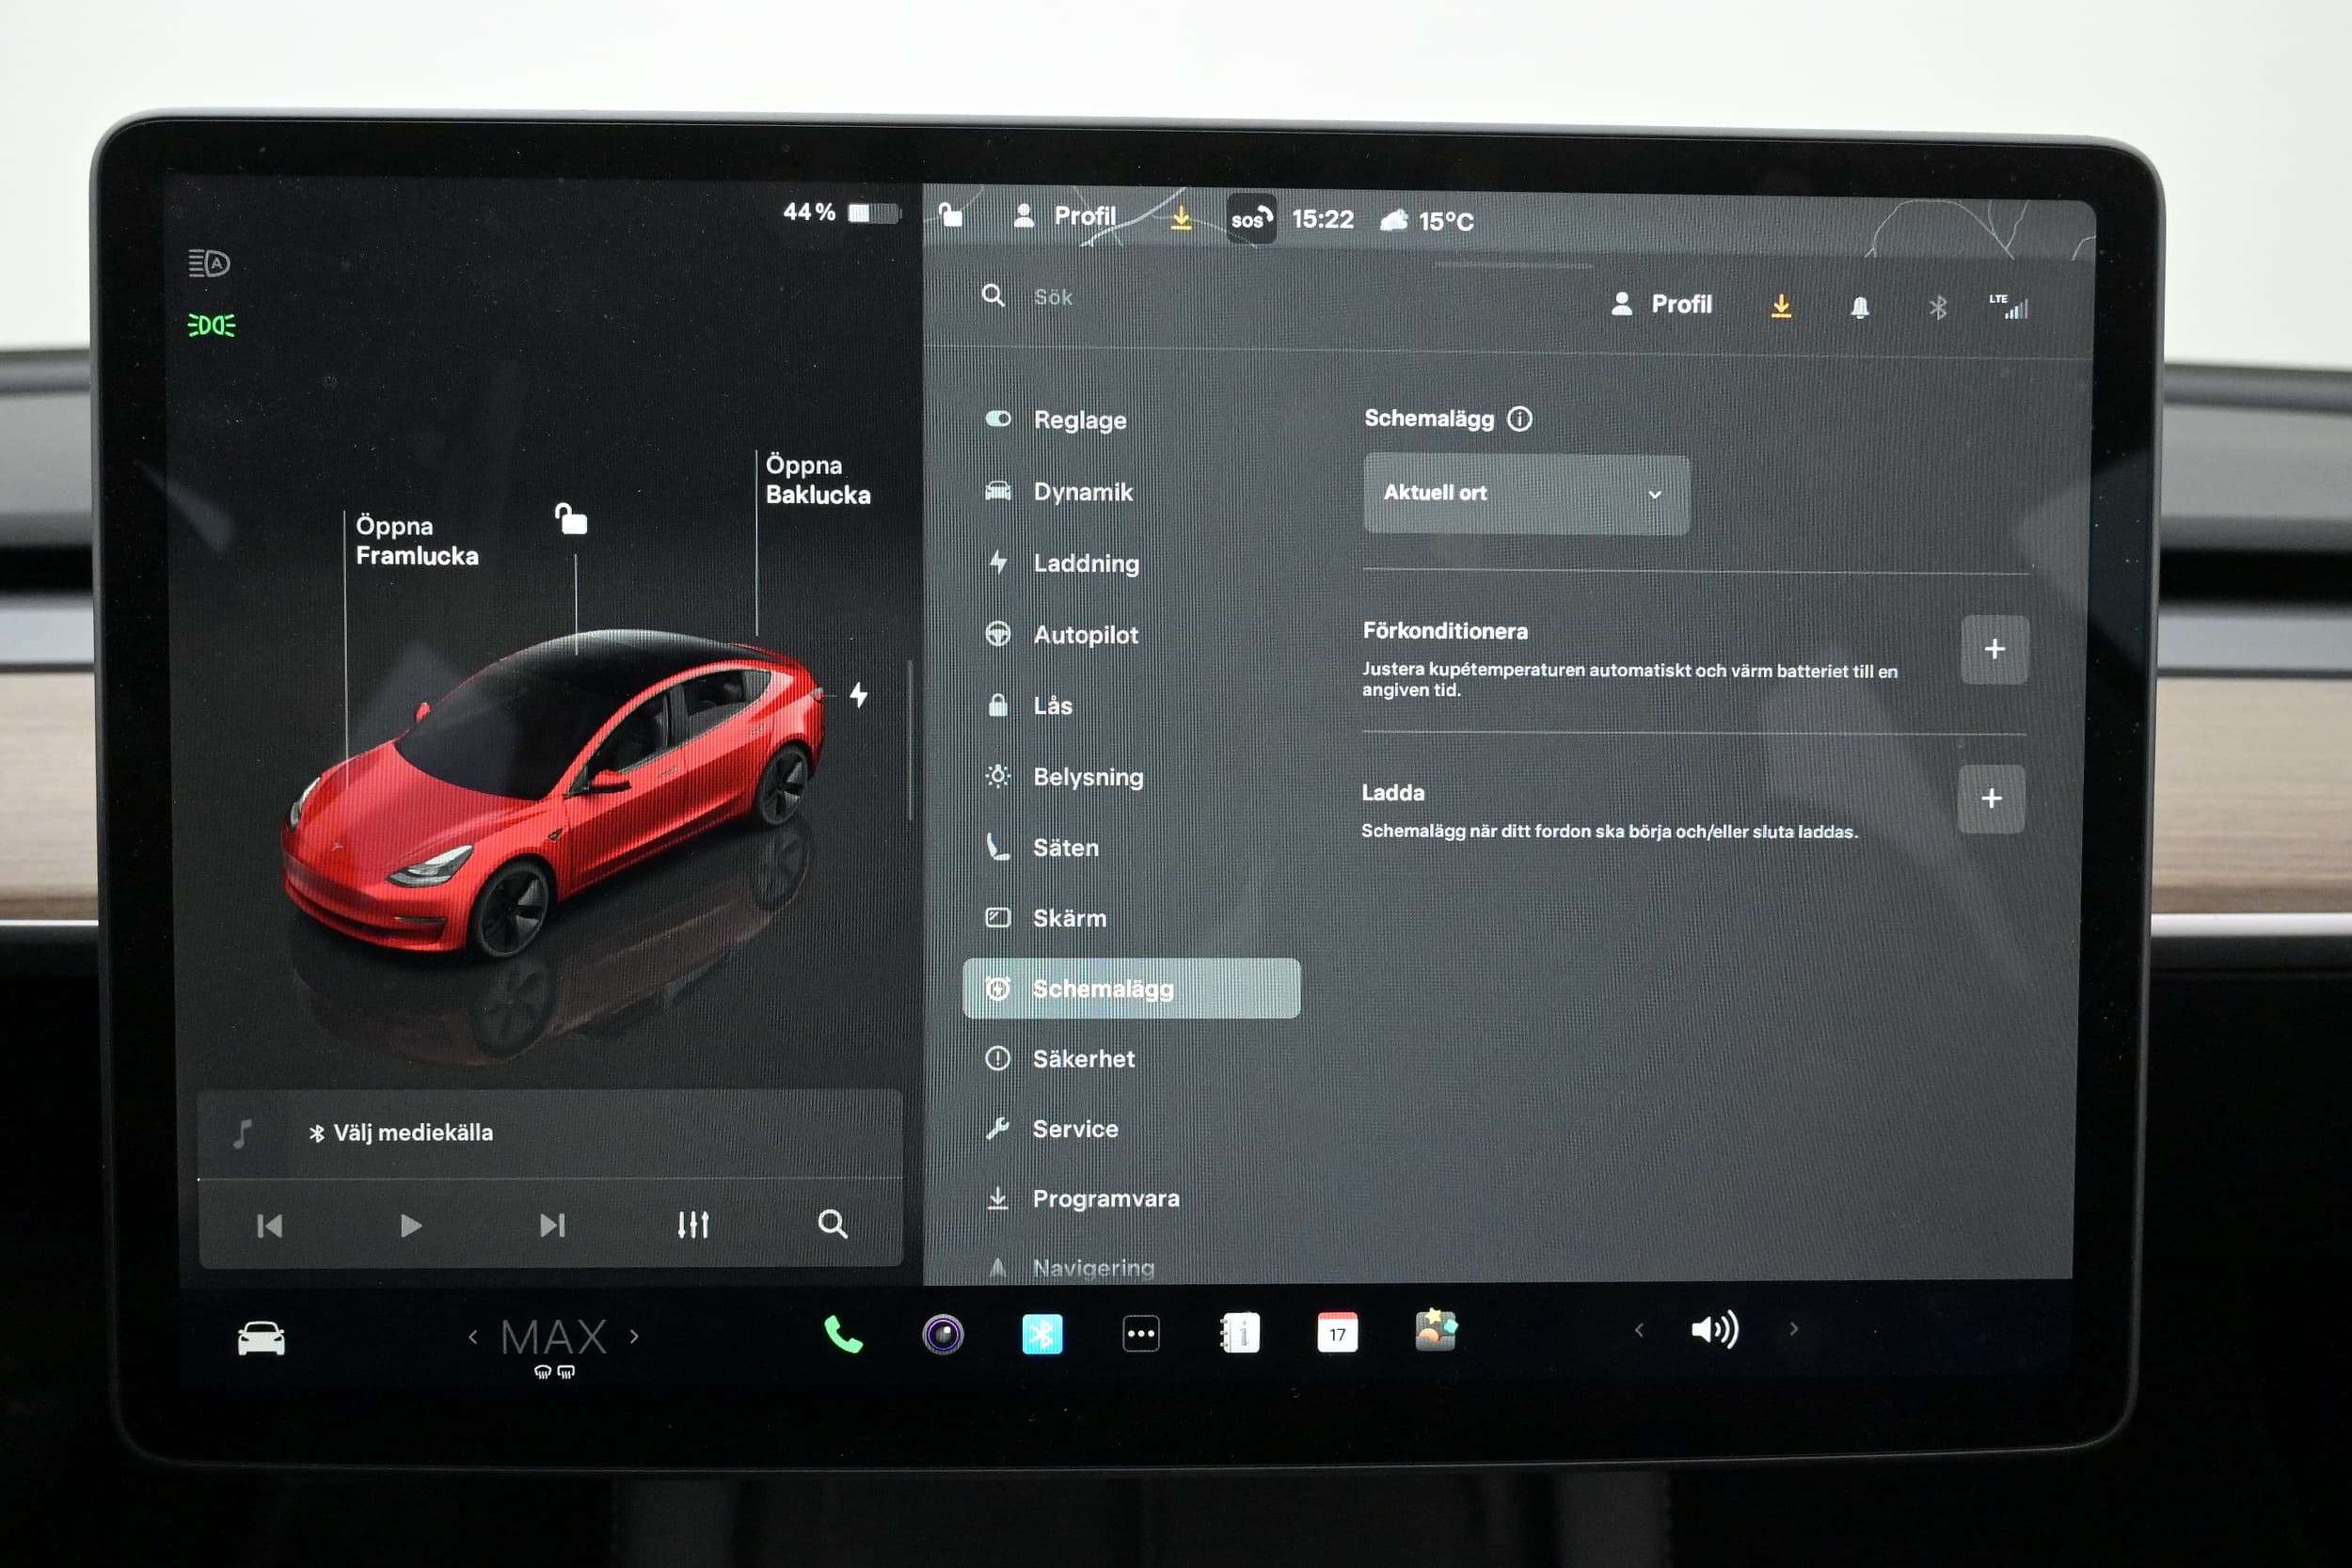
Task: Tap Öppna Baklucka to open trunk
Action: point(817,480)
